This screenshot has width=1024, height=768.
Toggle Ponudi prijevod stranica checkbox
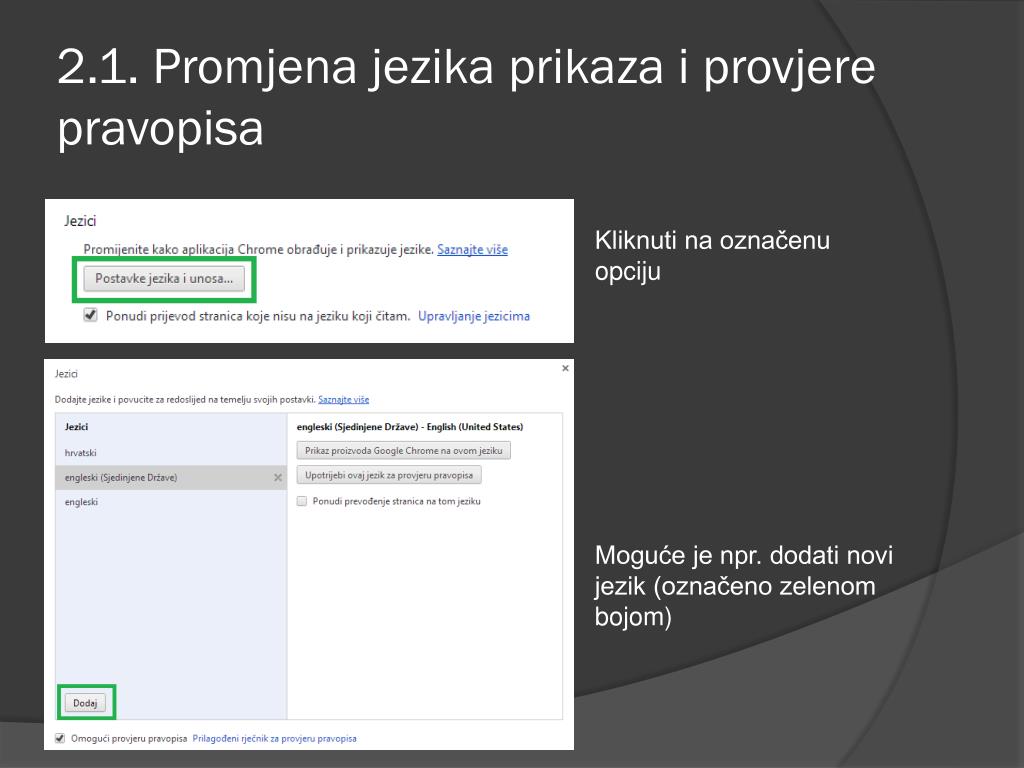tap(90, 315)
